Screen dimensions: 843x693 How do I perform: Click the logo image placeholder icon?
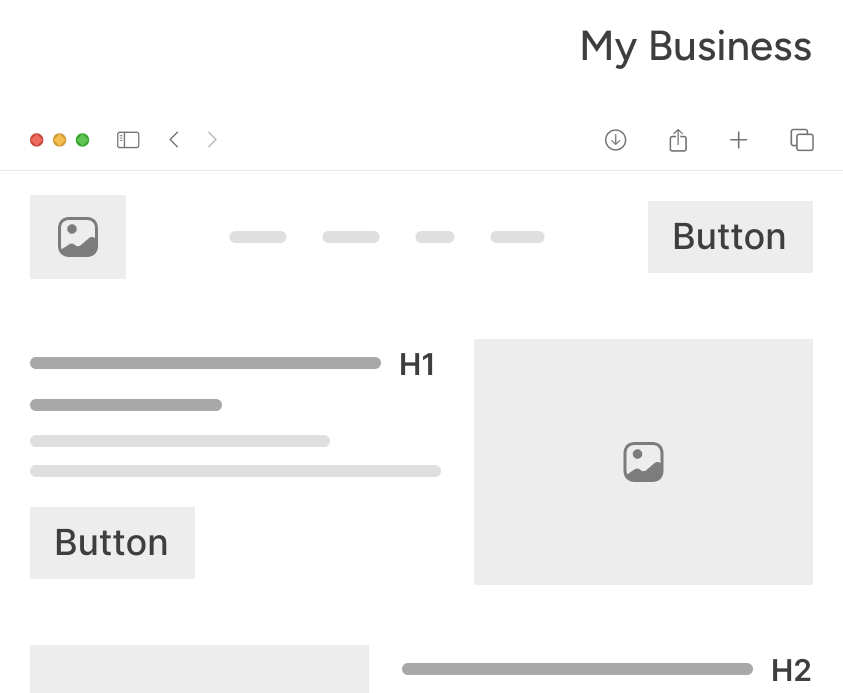(78, 237)
